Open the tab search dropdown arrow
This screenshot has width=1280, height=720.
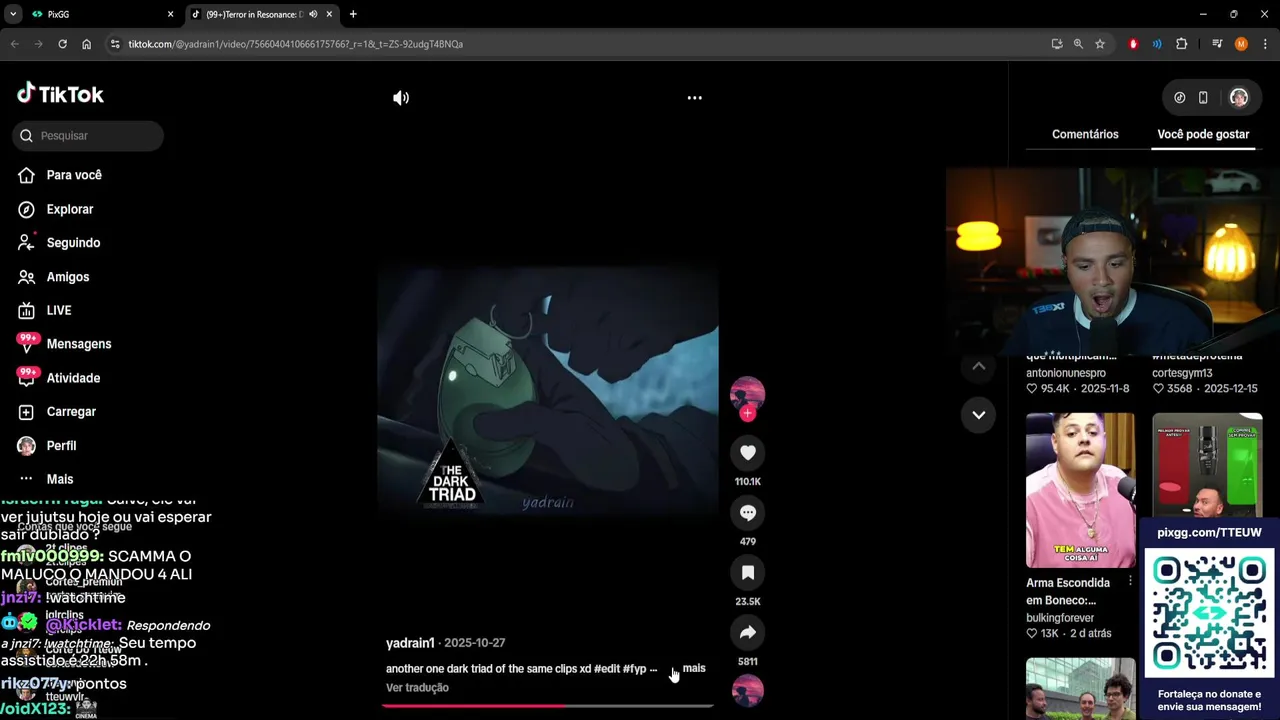coord(13,14)
